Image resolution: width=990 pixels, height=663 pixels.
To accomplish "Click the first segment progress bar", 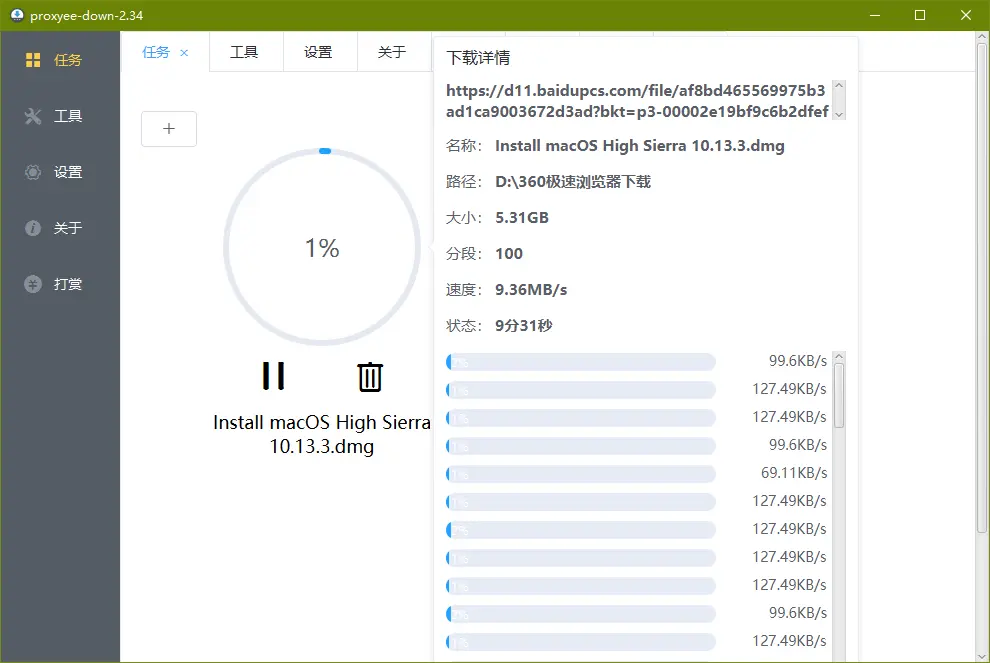I will tap(581, 362).
